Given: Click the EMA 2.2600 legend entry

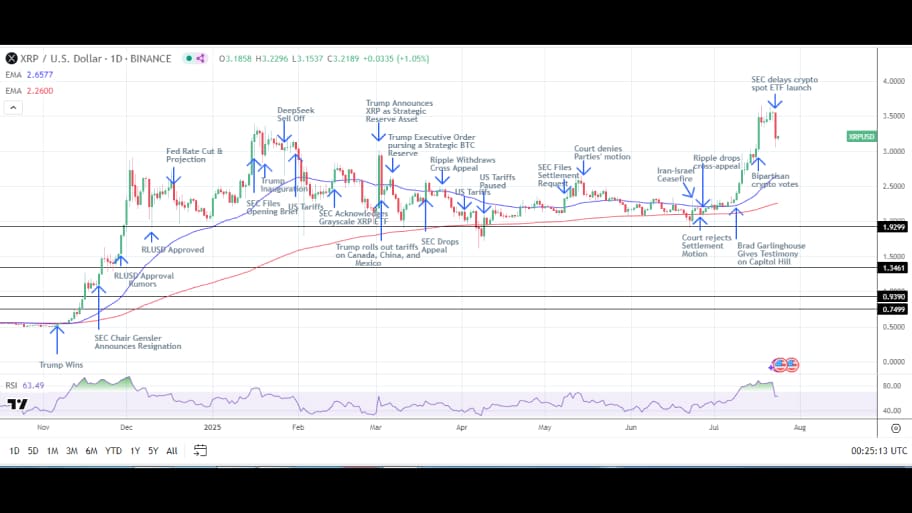Looking at the screenshot, I should pos(29,91).
